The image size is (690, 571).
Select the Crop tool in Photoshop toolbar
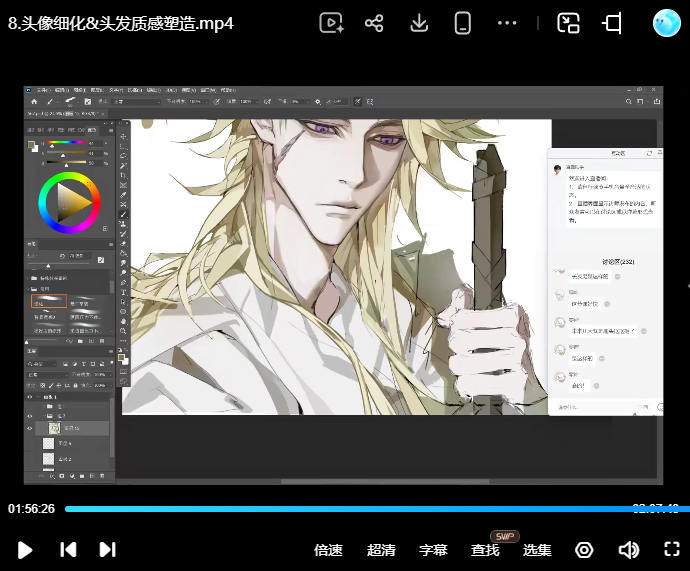124,175
